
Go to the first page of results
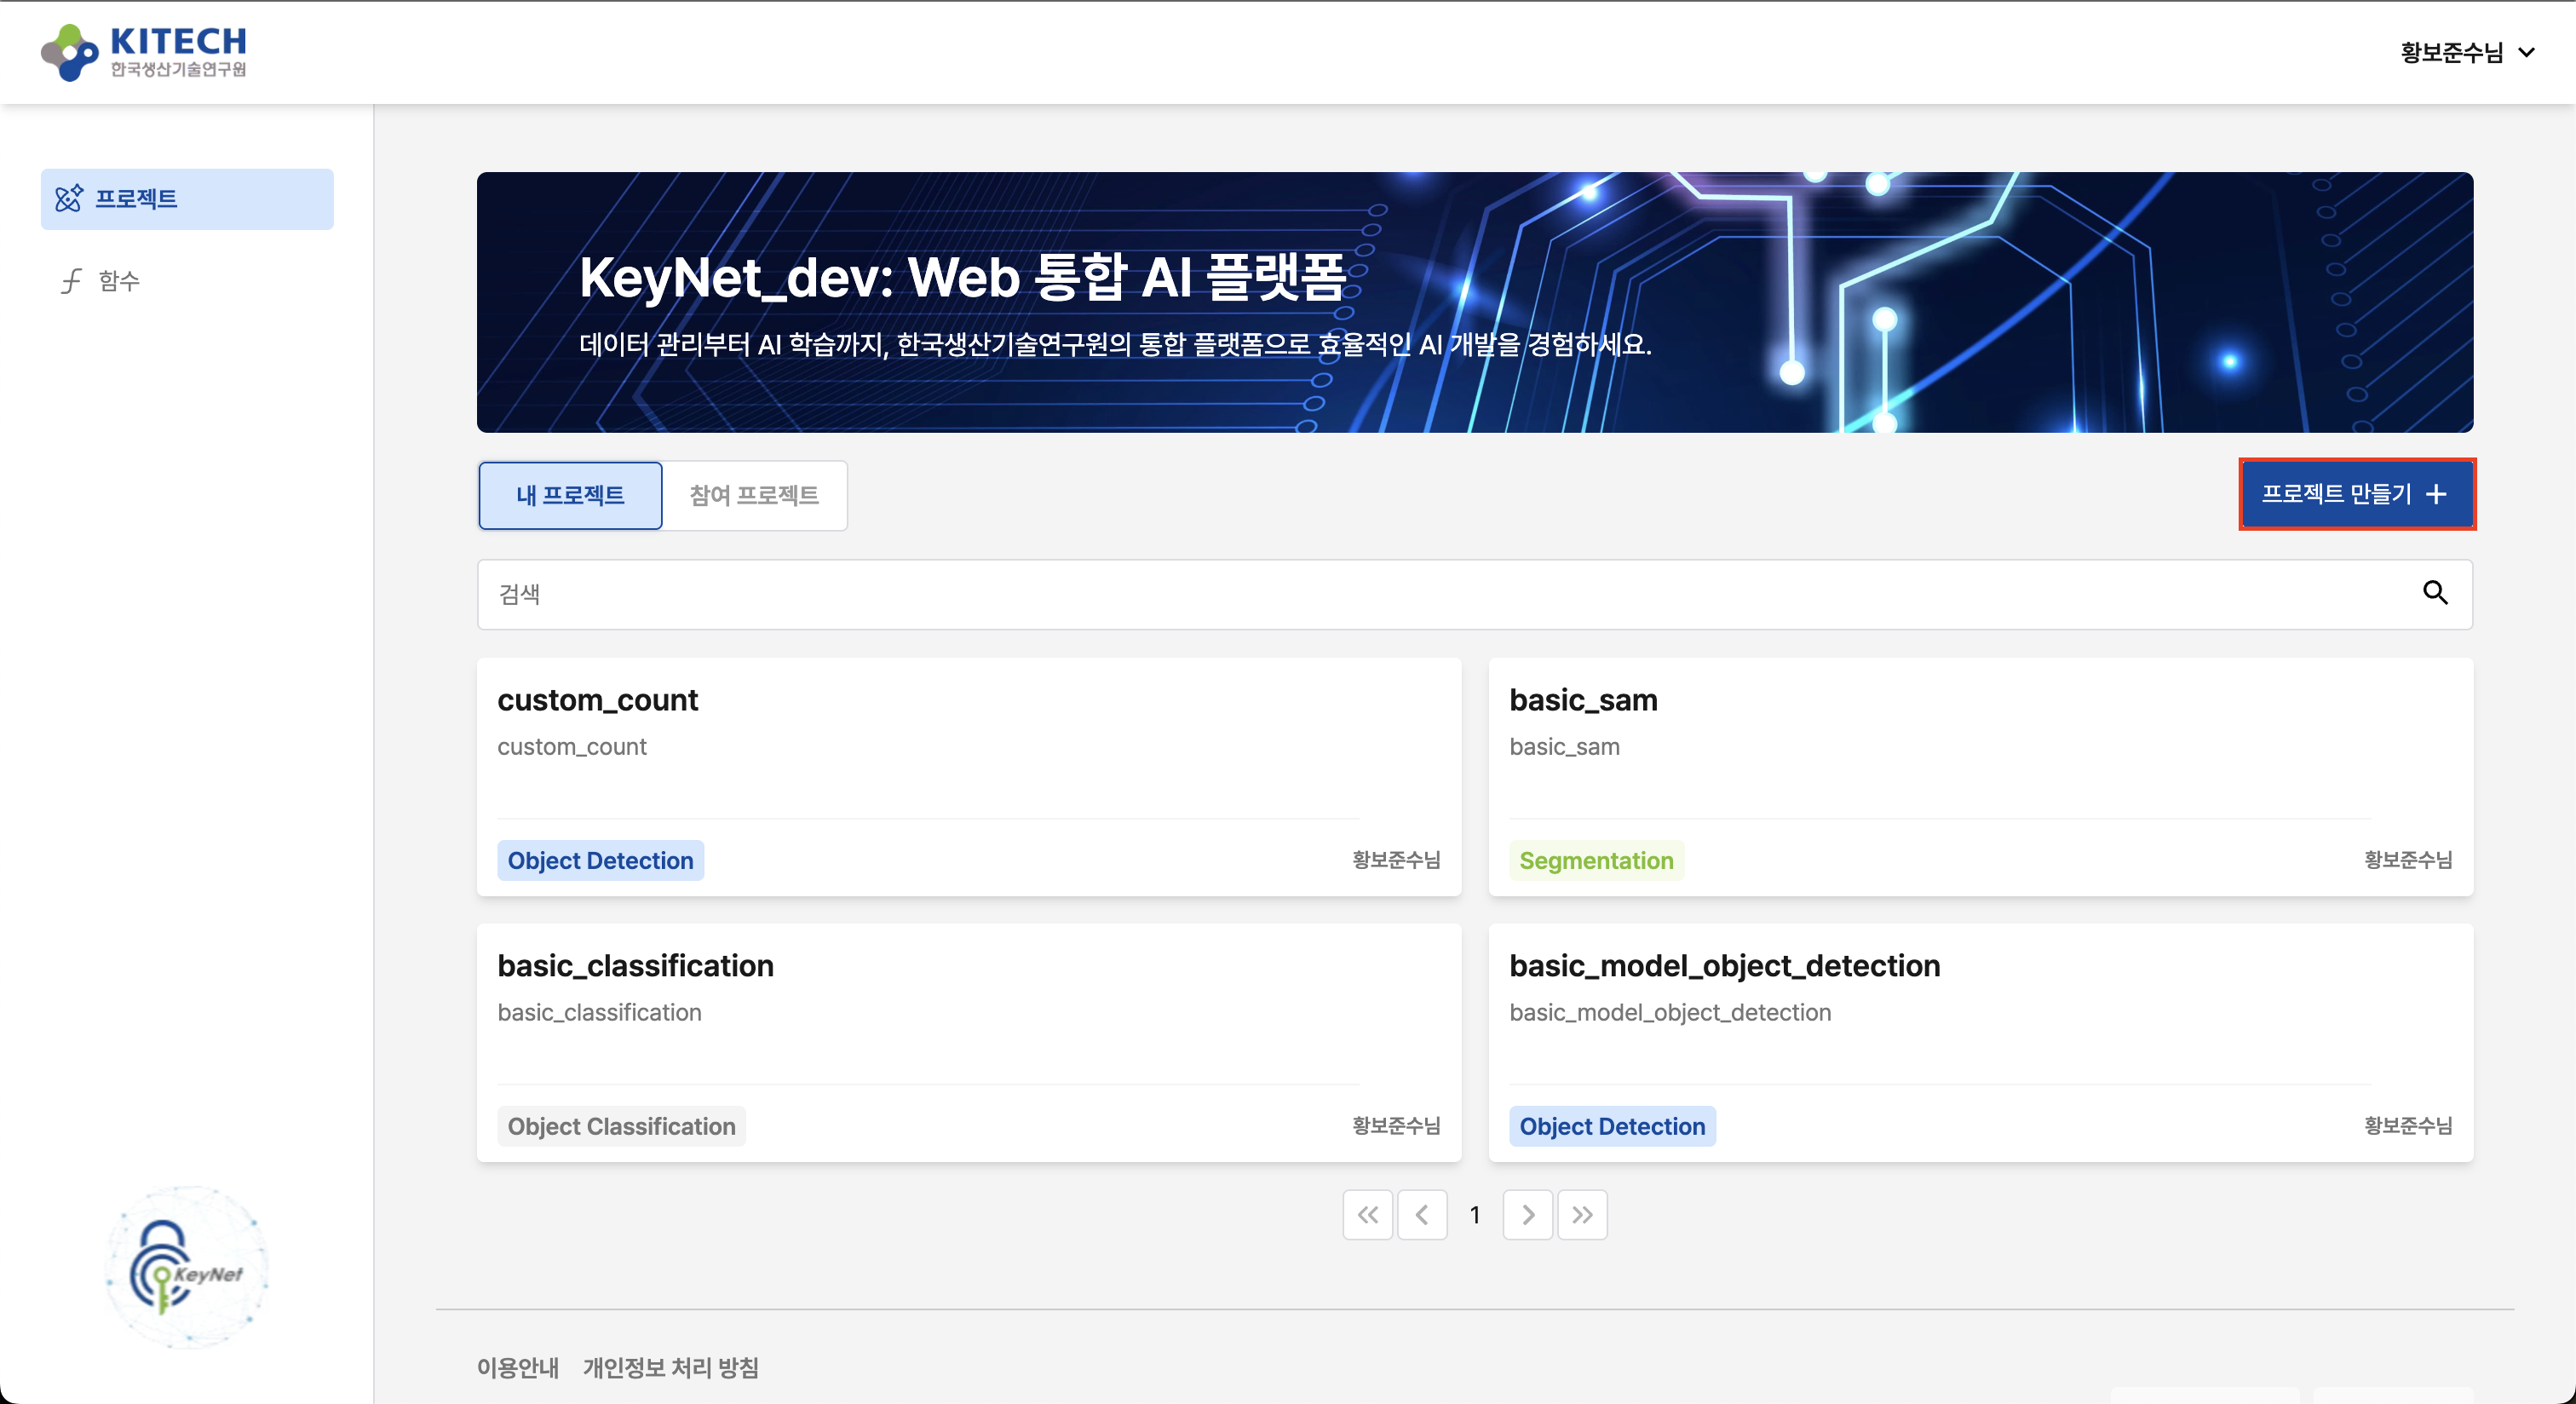click(x=1367, y=1214)
